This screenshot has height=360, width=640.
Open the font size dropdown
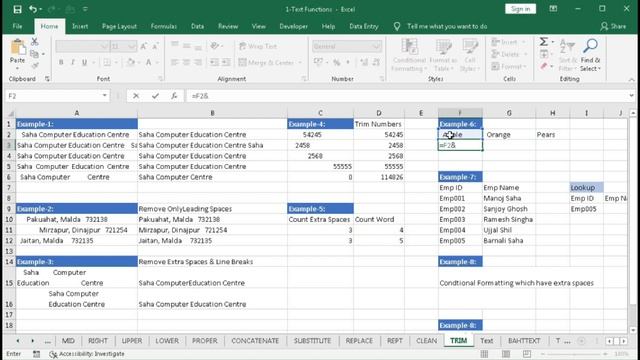pyautogui.click(x=131, y=47)
